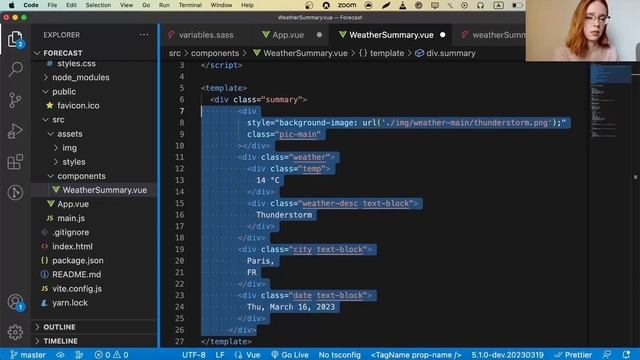The height and width of the screenshot is (360, 640).
Task: Open the Manage settings gear
Action: click(x=15, y=332)
